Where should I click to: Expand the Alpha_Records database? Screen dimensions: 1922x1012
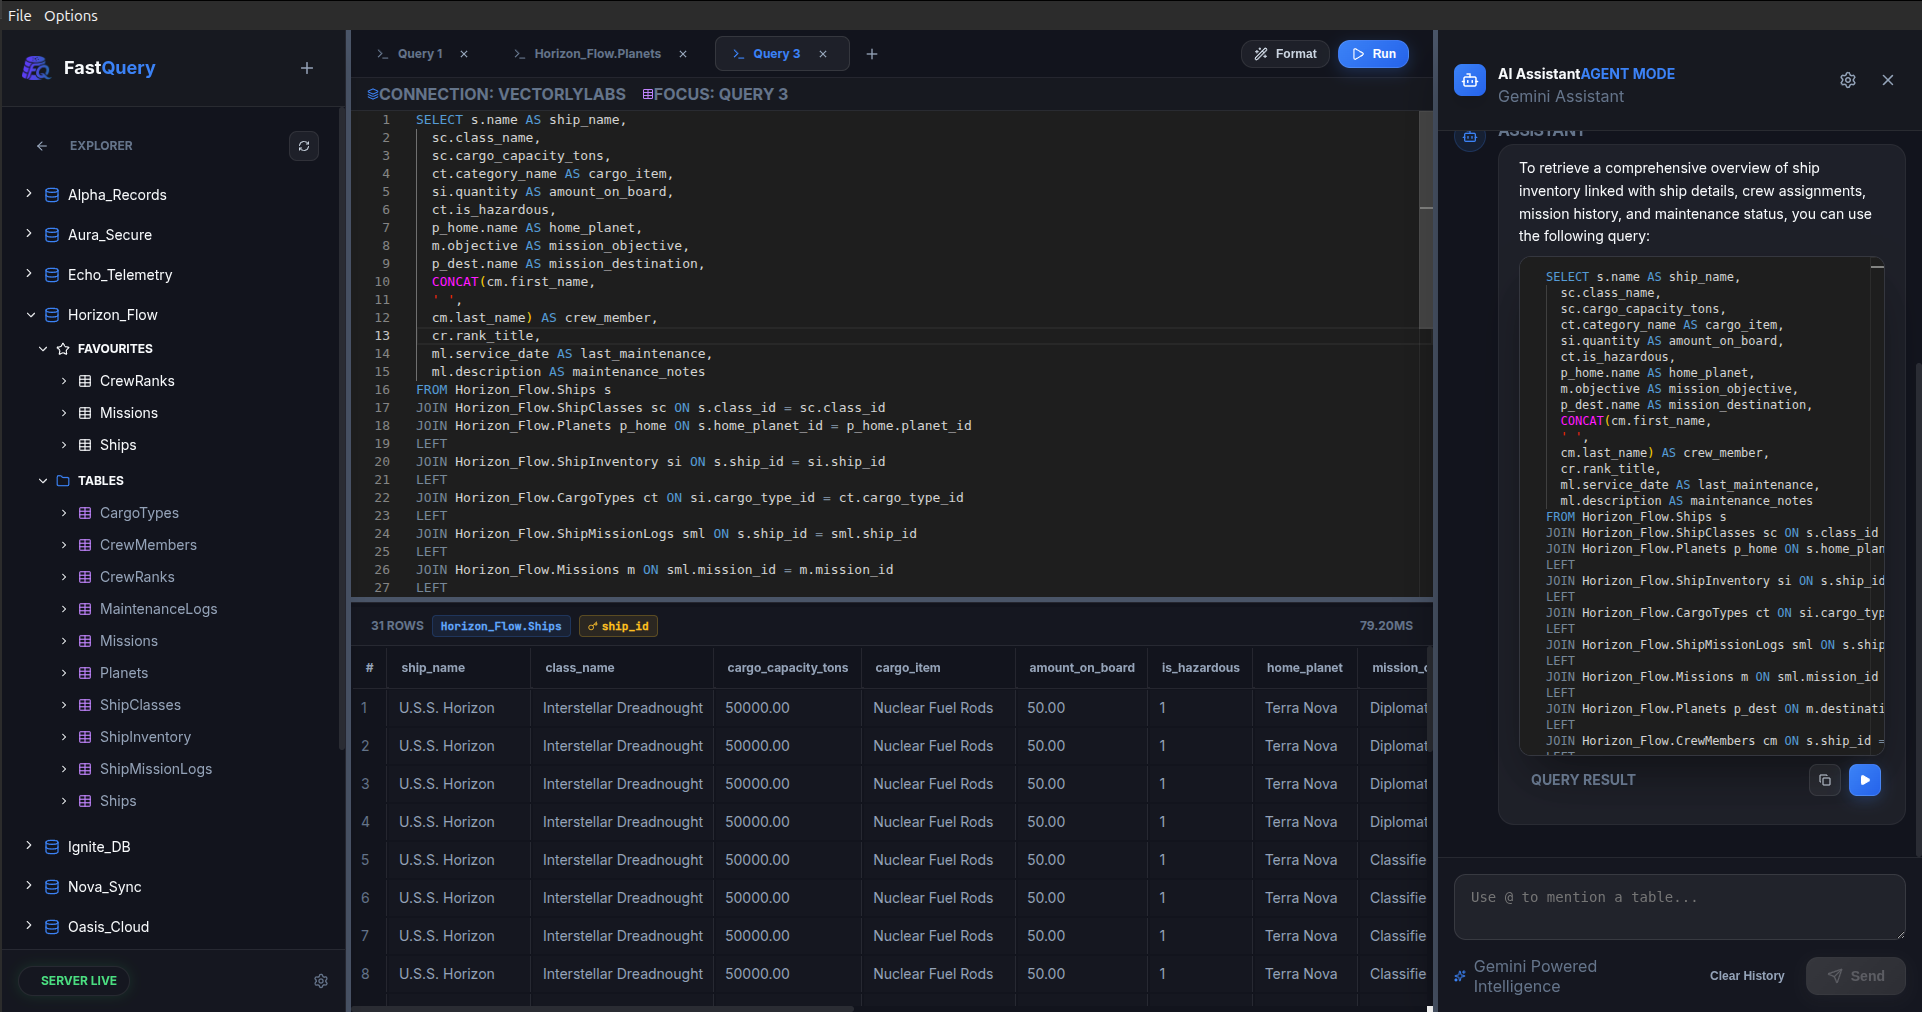29,194
